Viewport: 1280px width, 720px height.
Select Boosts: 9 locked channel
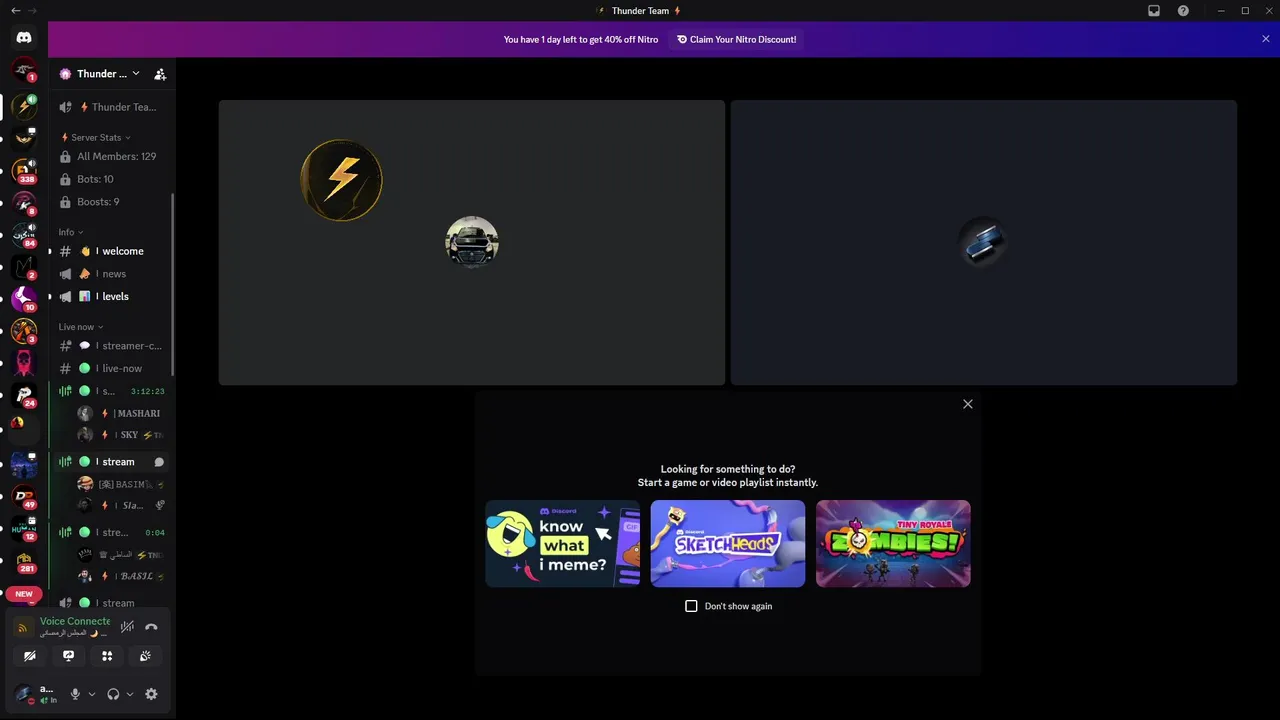[x=112, y=201]
